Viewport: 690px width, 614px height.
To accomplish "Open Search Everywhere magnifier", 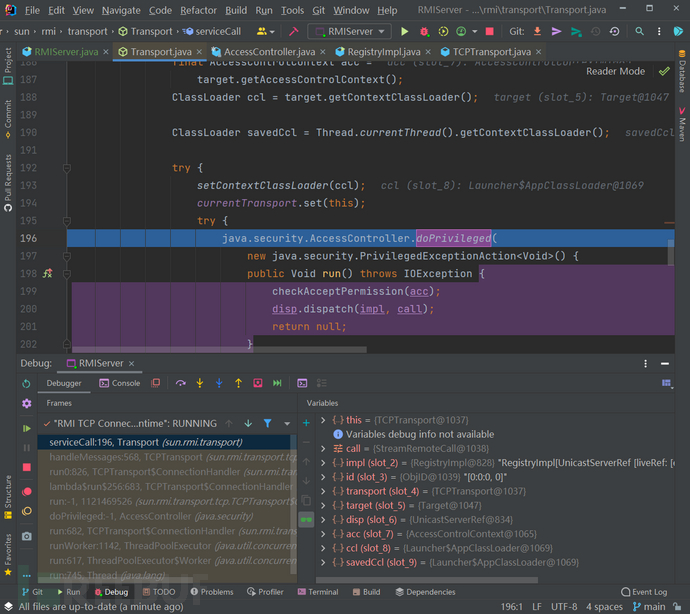I will coord(639,31).
